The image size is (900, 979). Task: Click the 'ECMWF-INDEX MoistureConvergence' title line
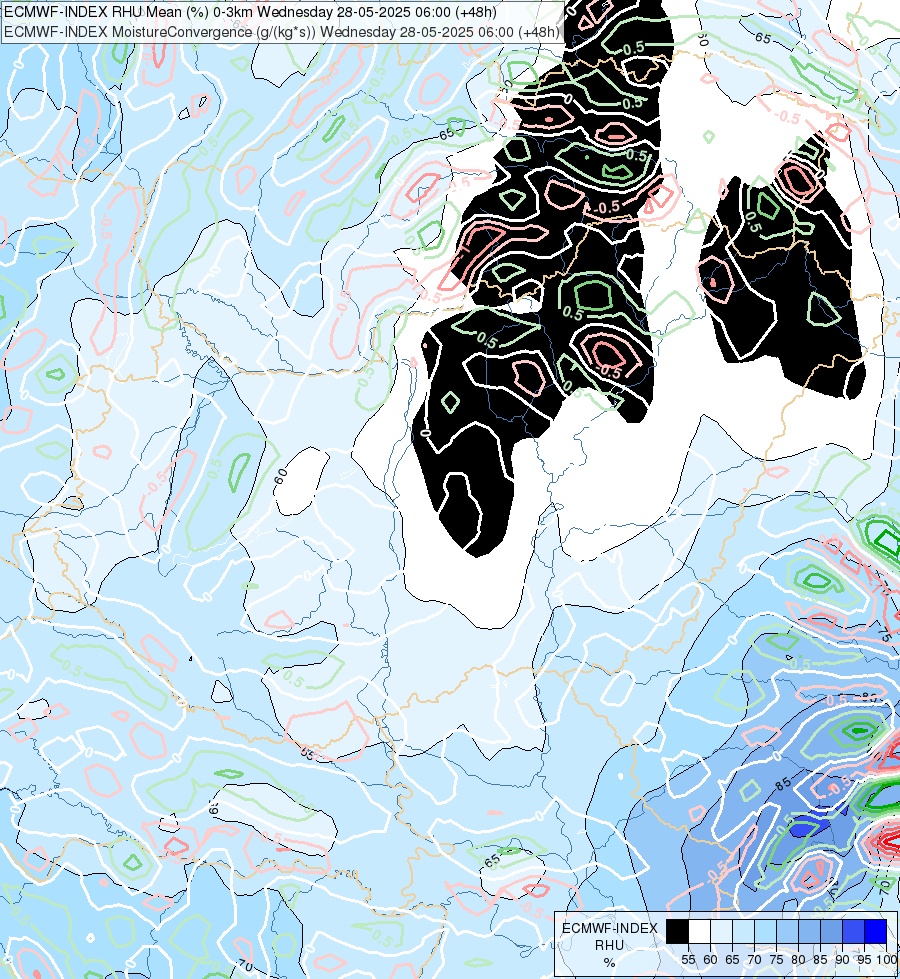(x=282, y=32)
